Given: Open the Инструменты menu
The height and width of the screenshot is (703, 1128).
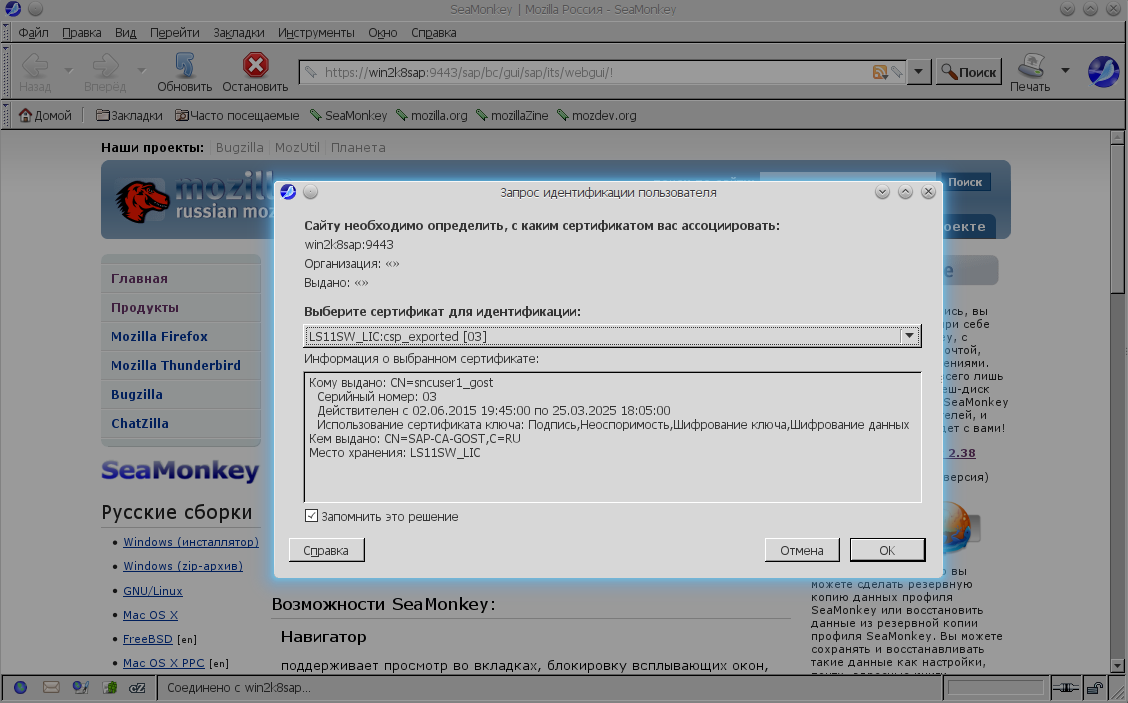Looking at the screenshot, I should coord(316,32).
